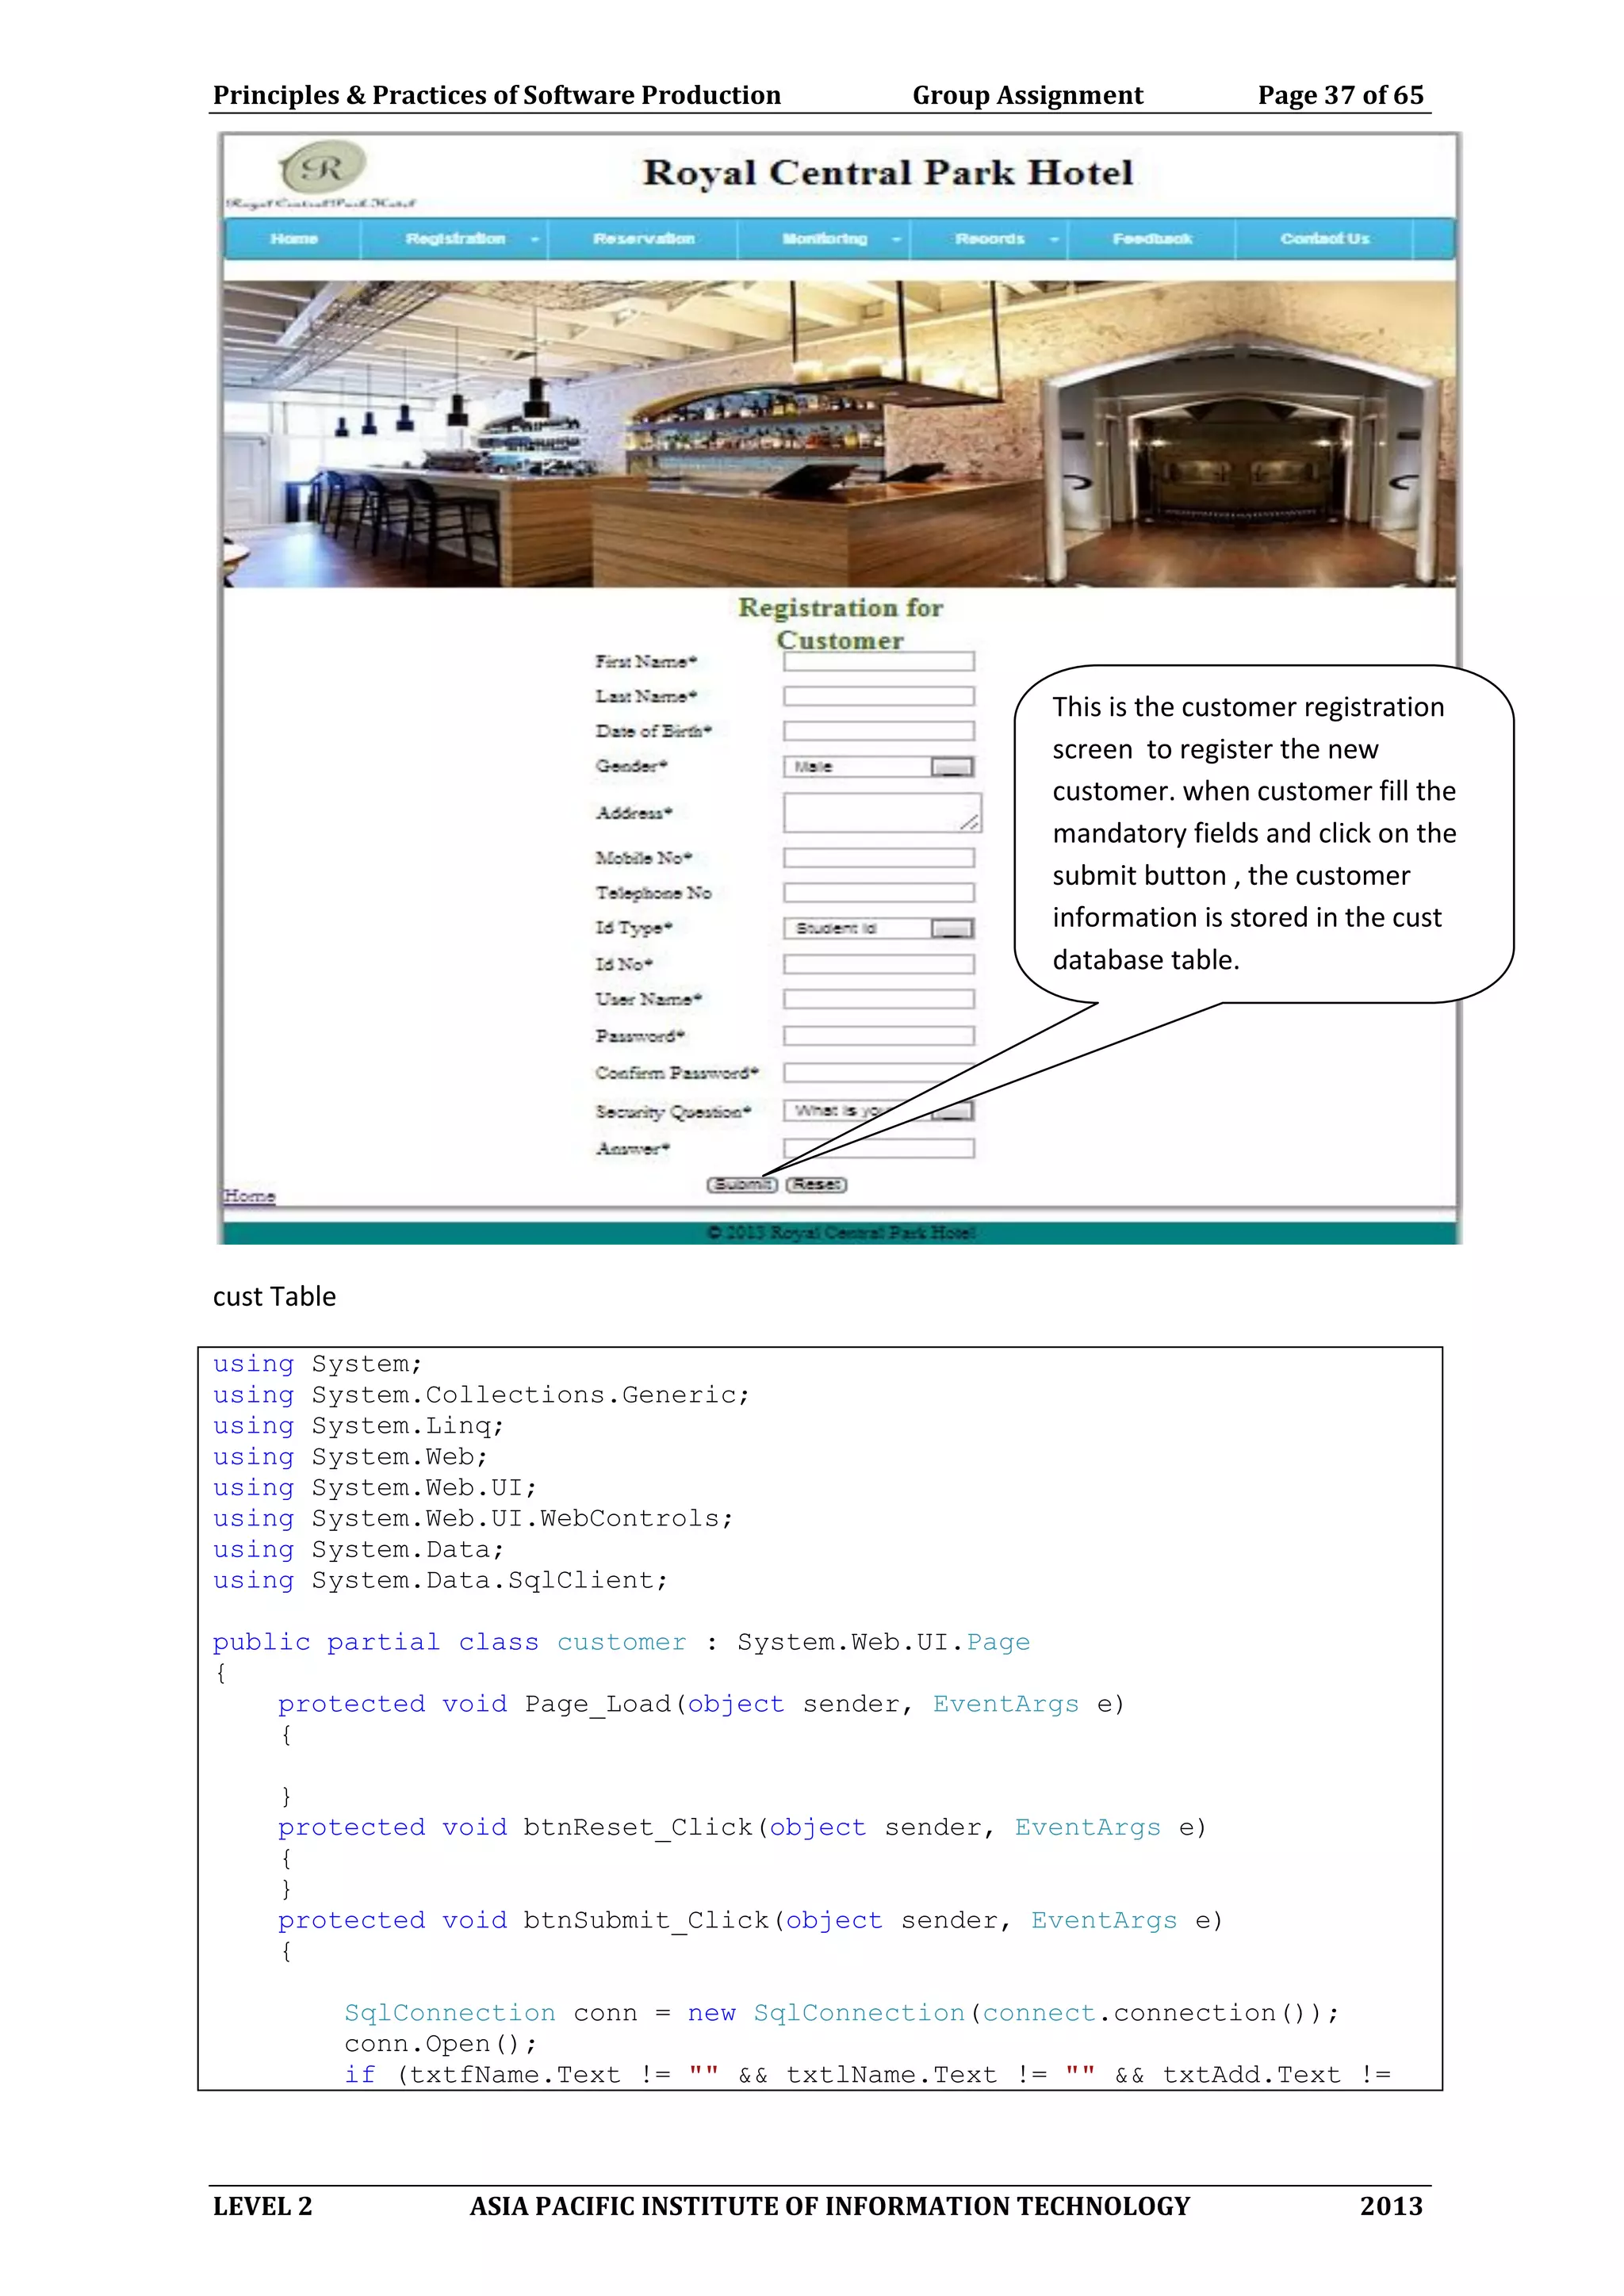Click the Reset button
The height and width of the screenshot is (2296, 1624).
816,1185
